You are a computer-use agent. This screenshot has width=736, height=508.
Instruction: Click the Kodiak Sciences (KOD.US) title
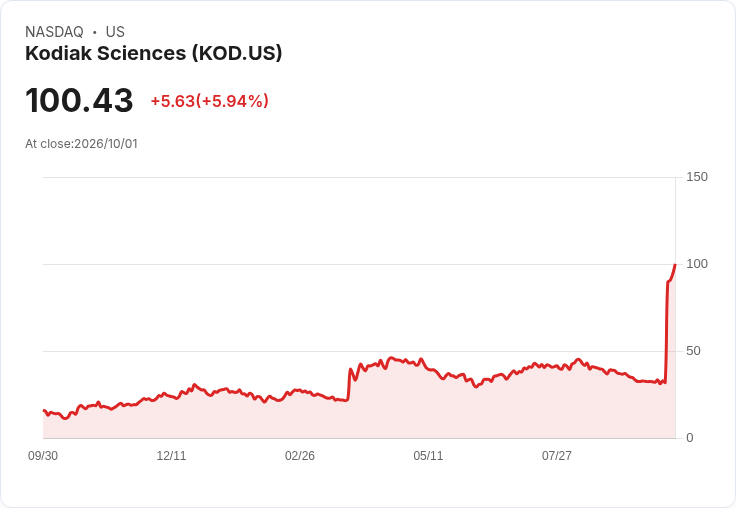pyautogui.click(x=153, y=53)
